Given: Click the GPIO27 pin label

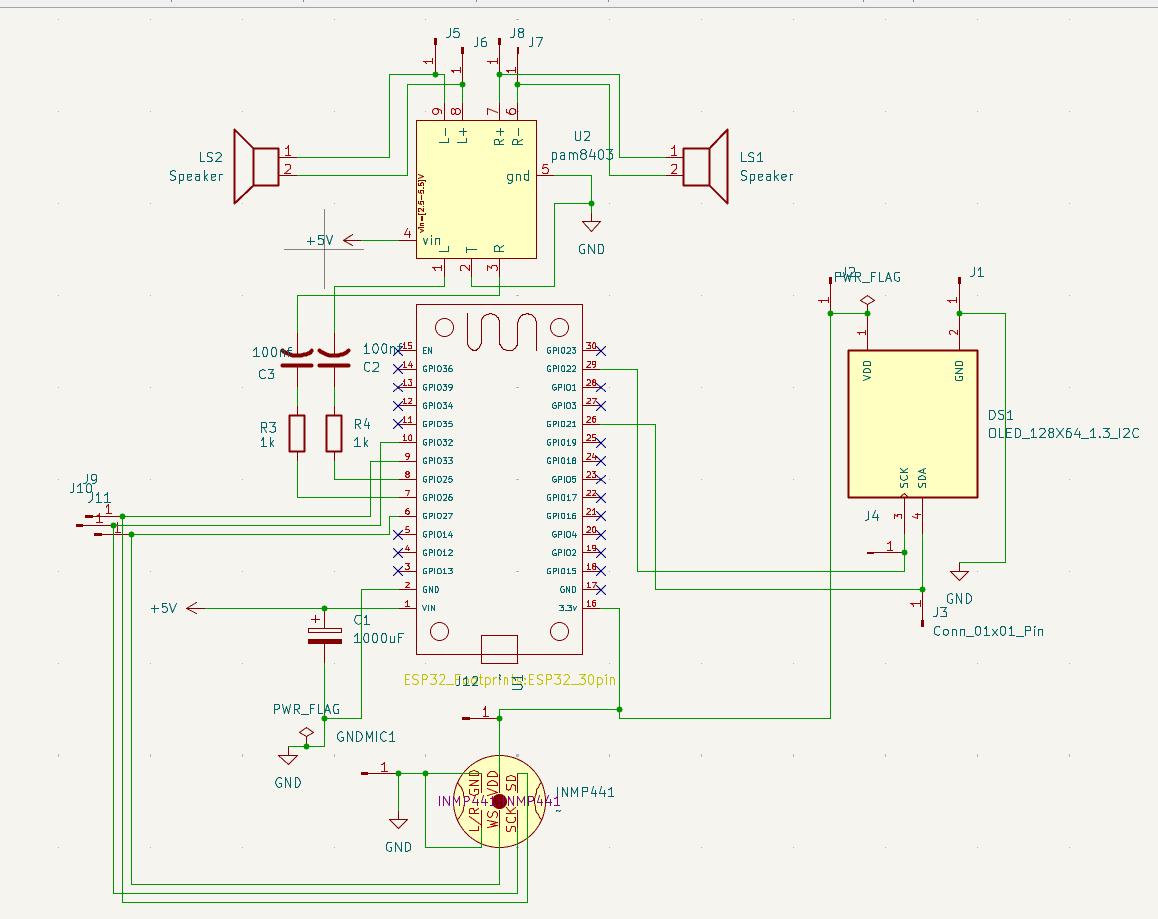Looking at the screenshot, I should 438,516.
